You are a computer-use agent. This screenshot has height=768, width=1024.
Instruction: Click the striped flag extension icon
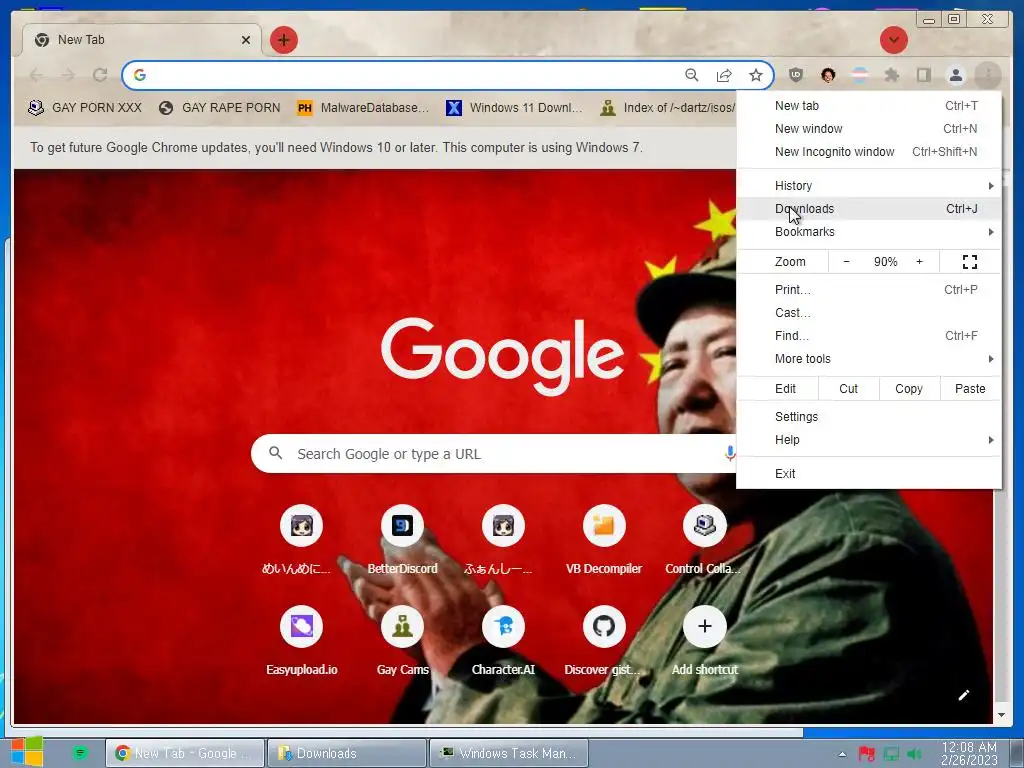(x=860, y=75)
